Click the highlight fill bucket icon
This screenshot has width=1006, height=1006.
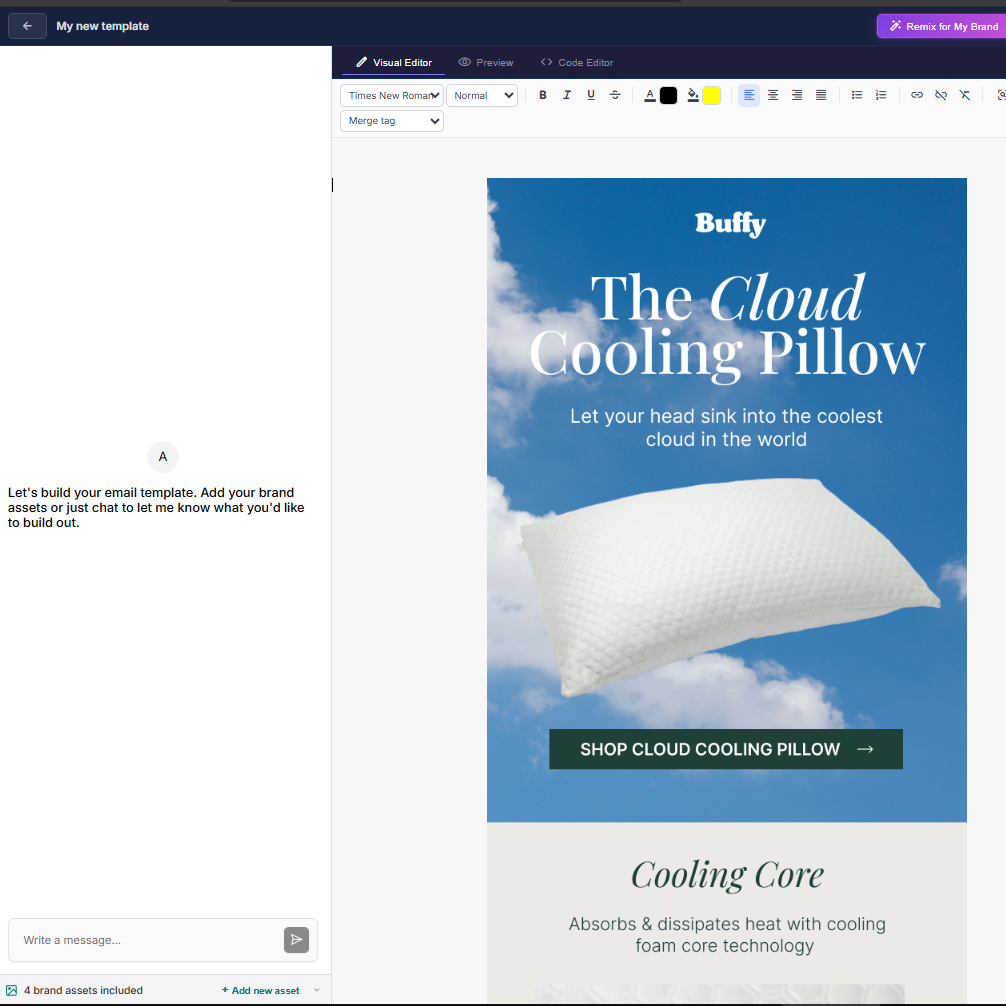click(693, 96)
